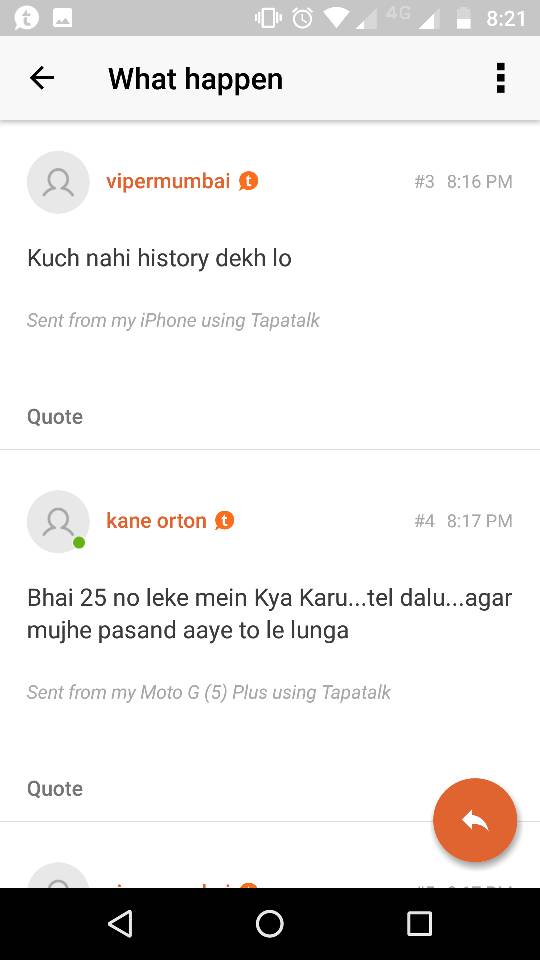Tap the 'What happen' thread title

[195, 79]
